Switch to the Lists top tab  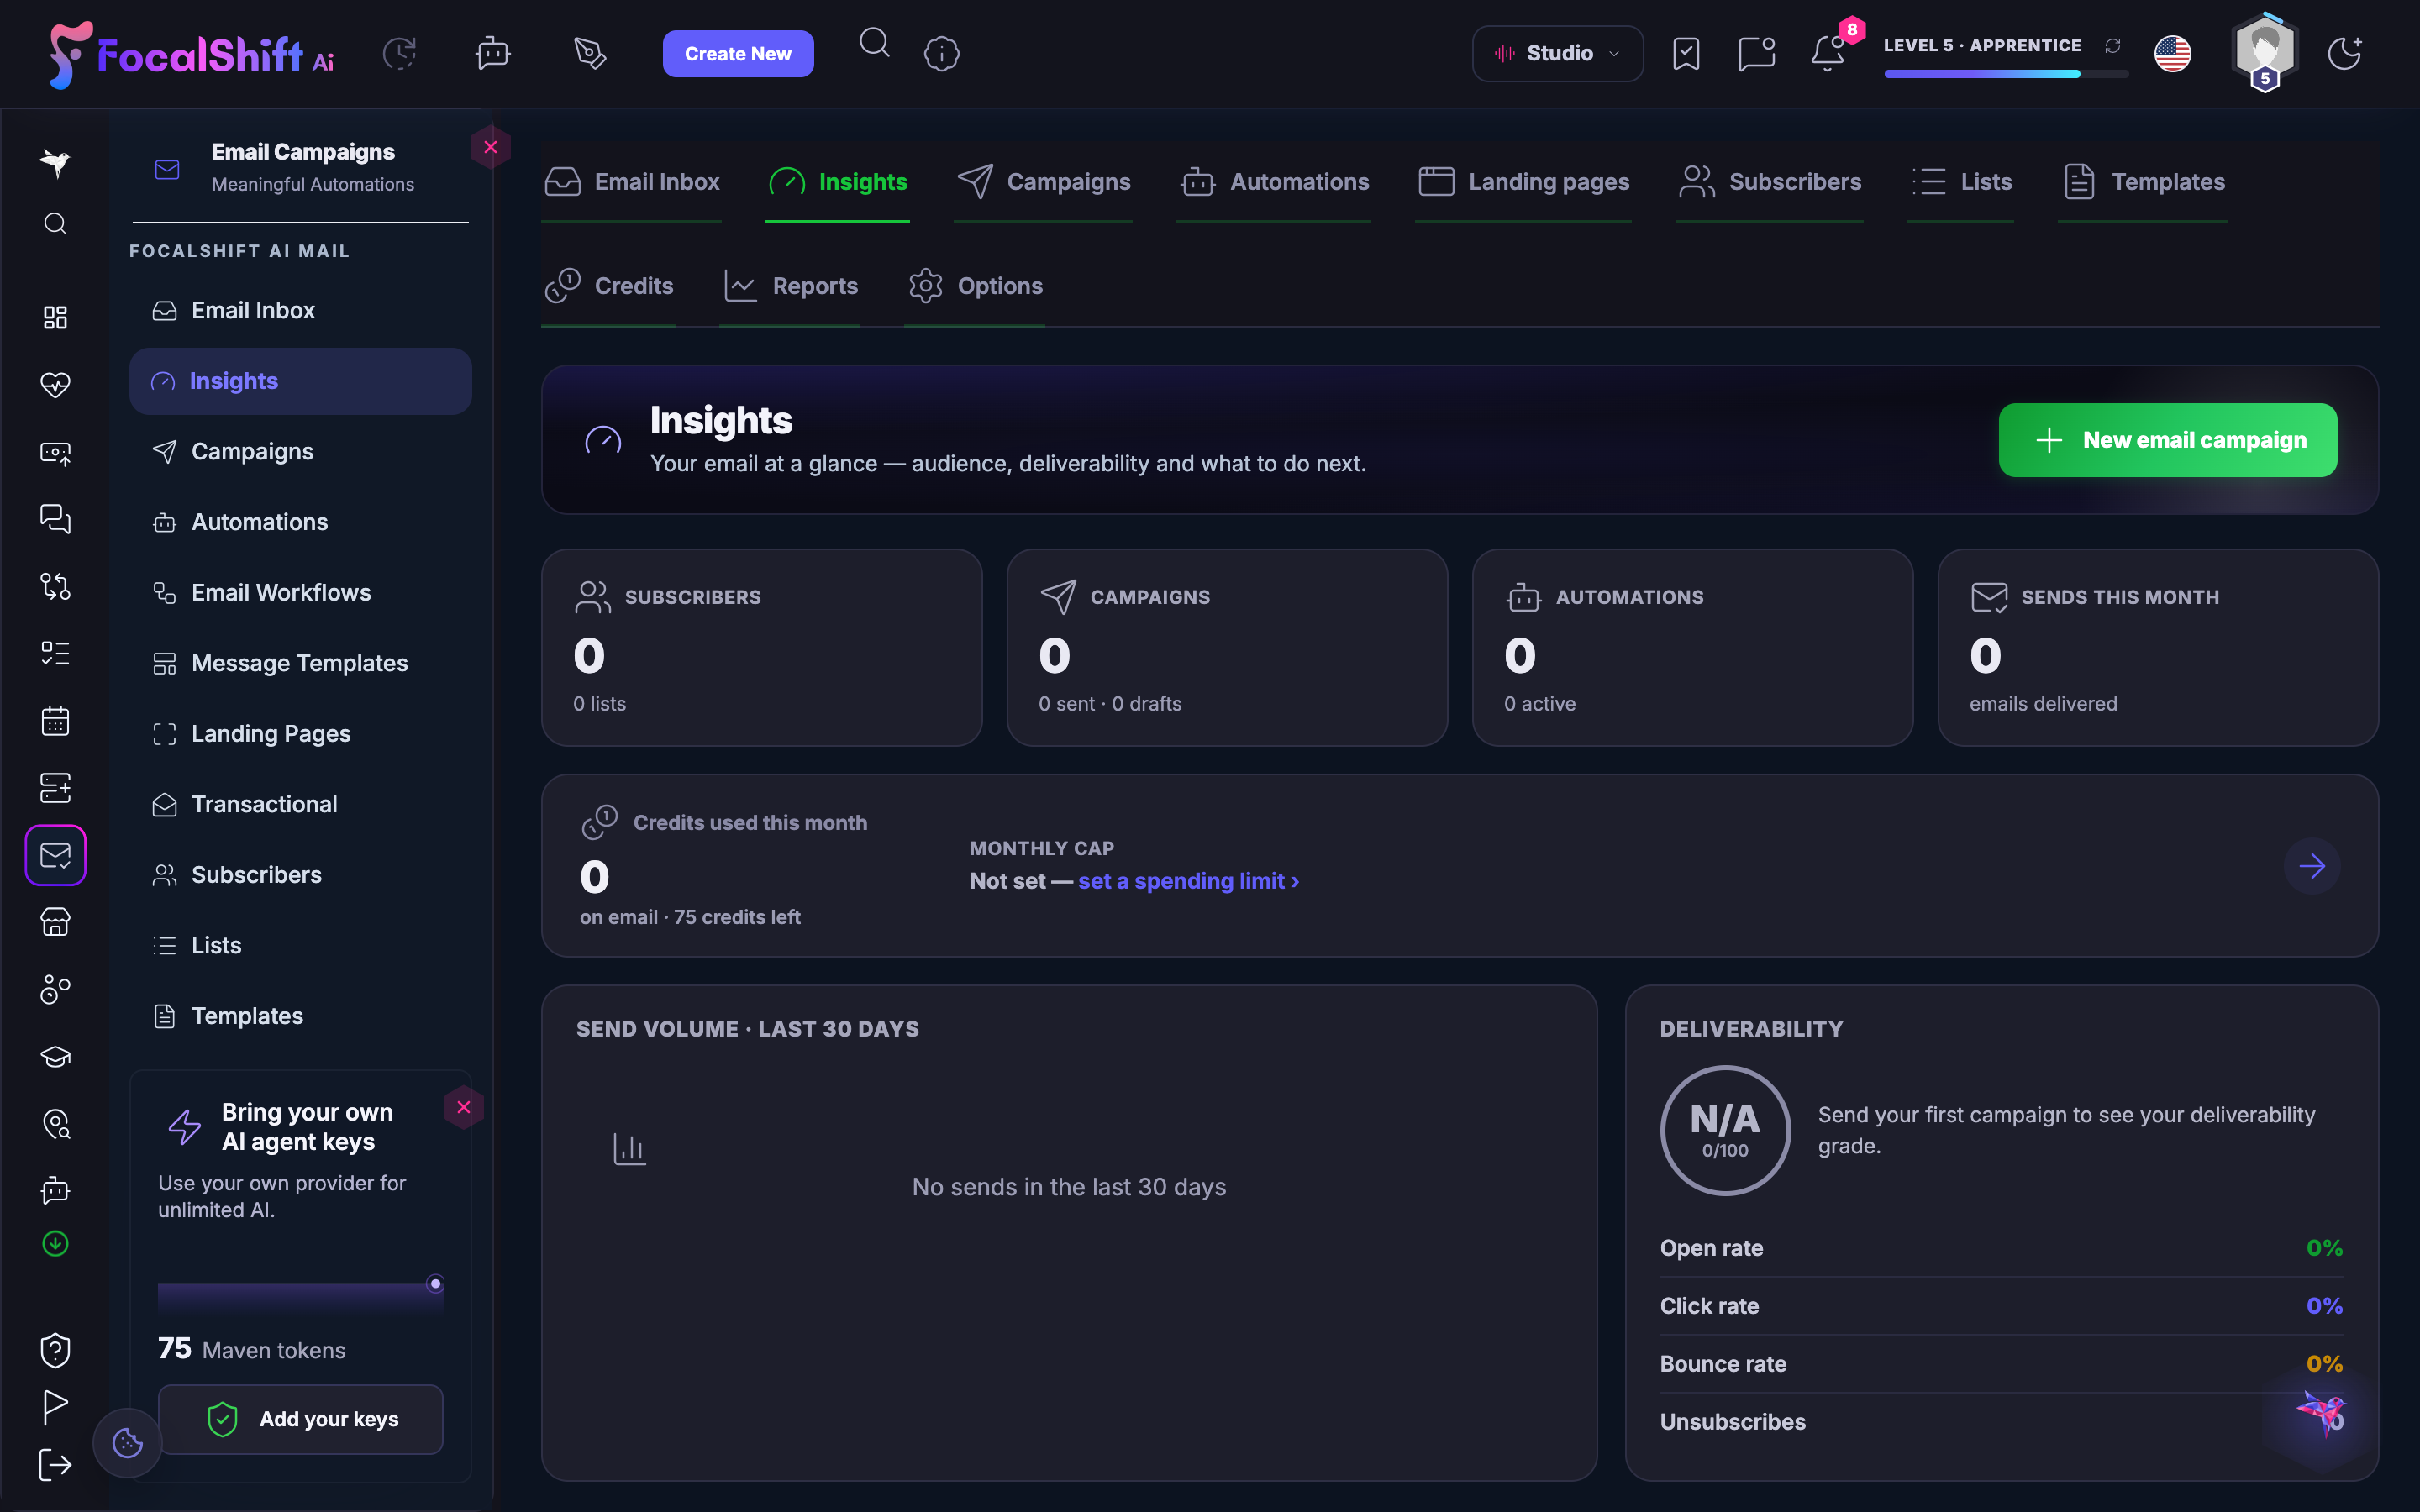point(1960,182)
